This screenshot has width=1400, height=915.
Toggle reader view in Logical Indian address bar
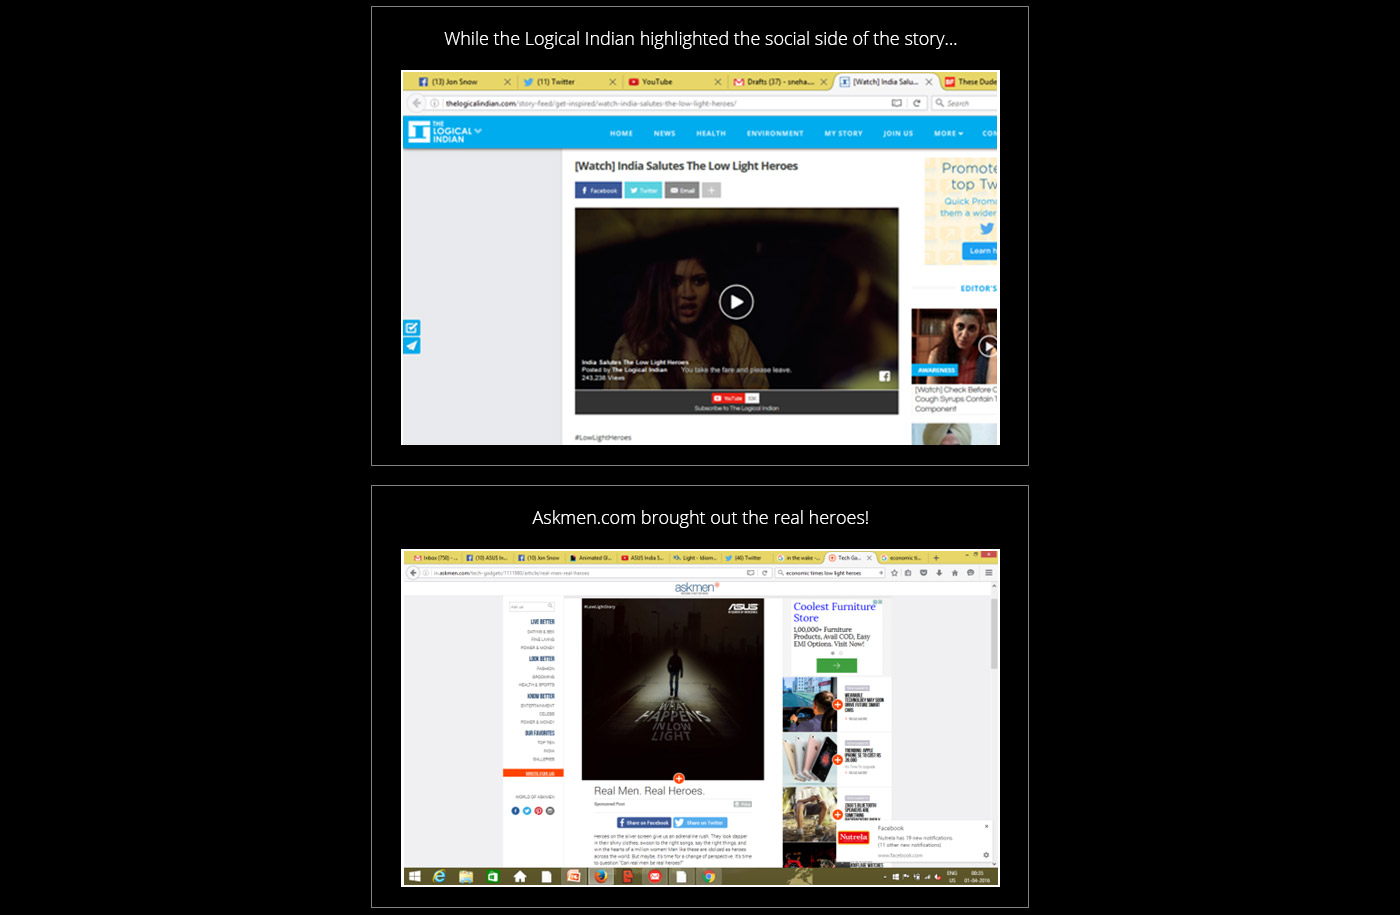click(897, 103)
